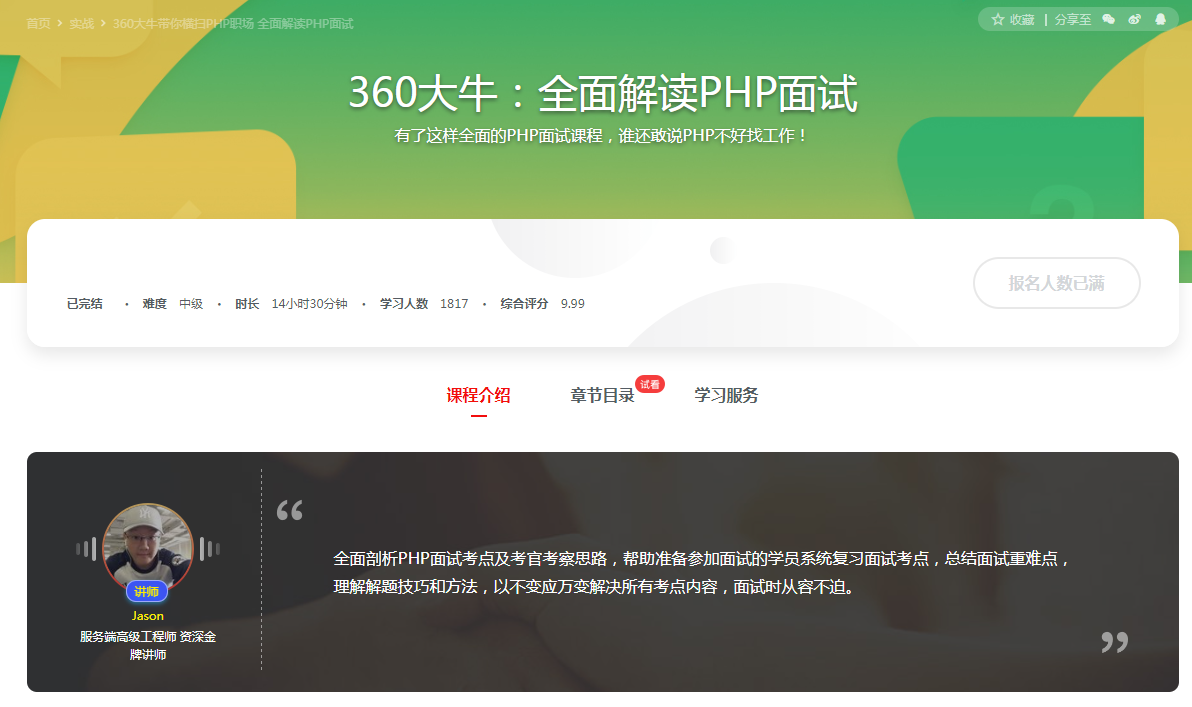The image size is (1192, 707).
Task: Click the red 试看 trial badge
Action: click(650, 384)
